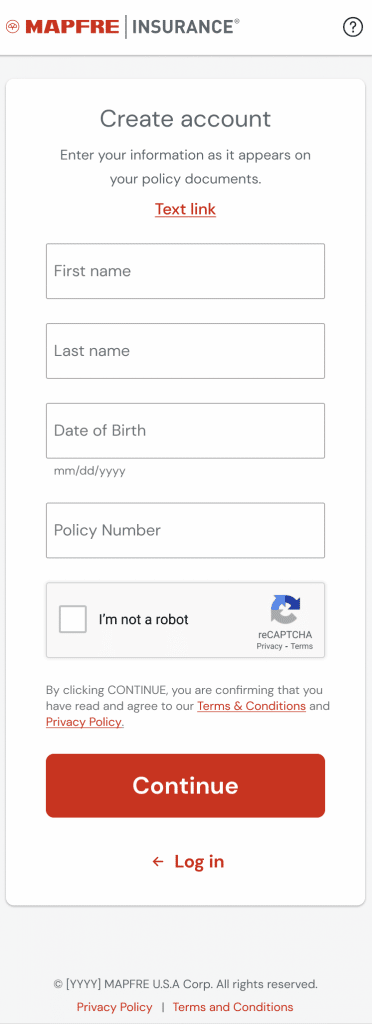
Task: Activate the Policy Number field
Action: (185, 530)
